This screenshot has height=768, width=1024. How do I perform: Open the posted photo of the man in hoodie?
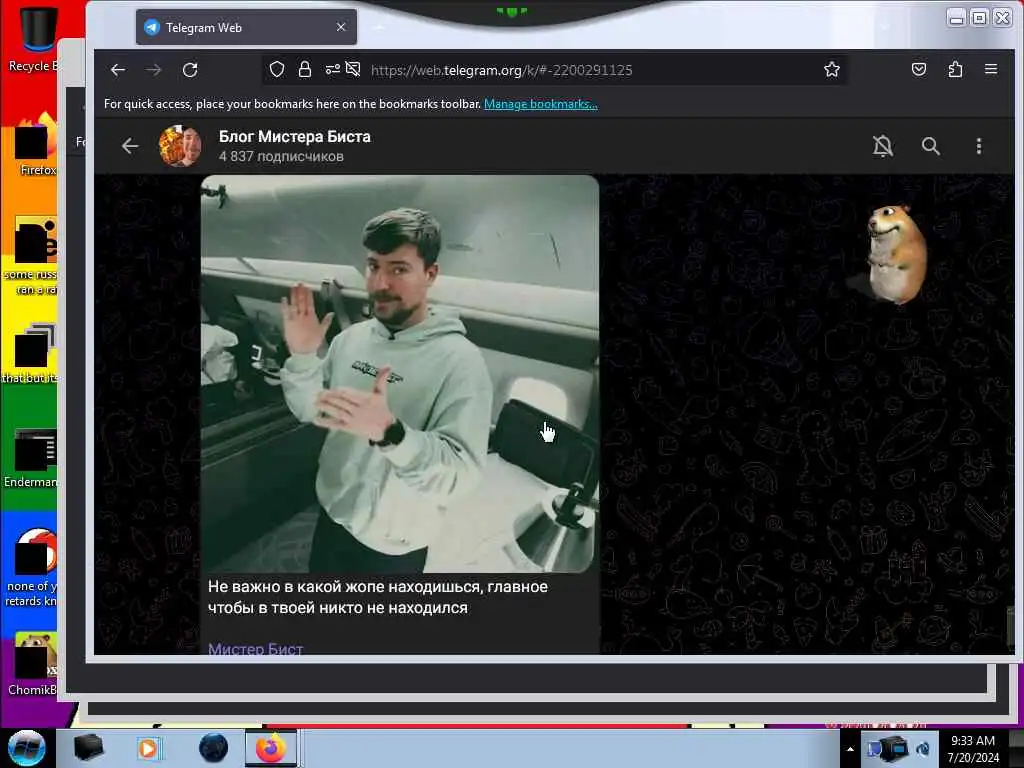400,374
